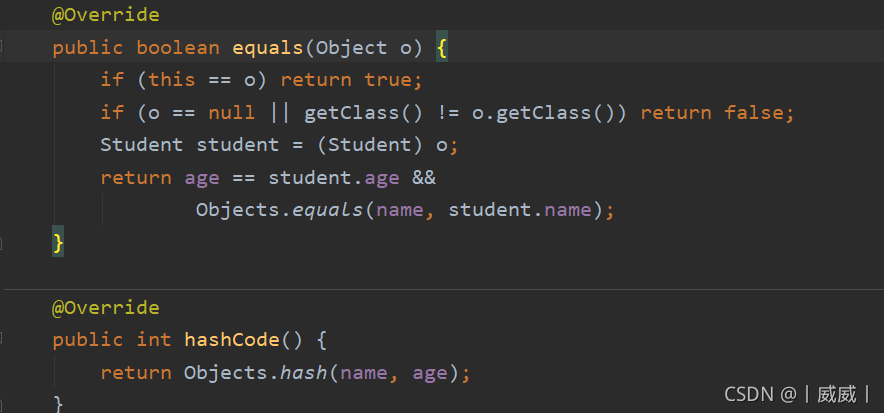Click the || operator in the null check
Viewport: 884px width, 413px height.
(x=280, y=113)
